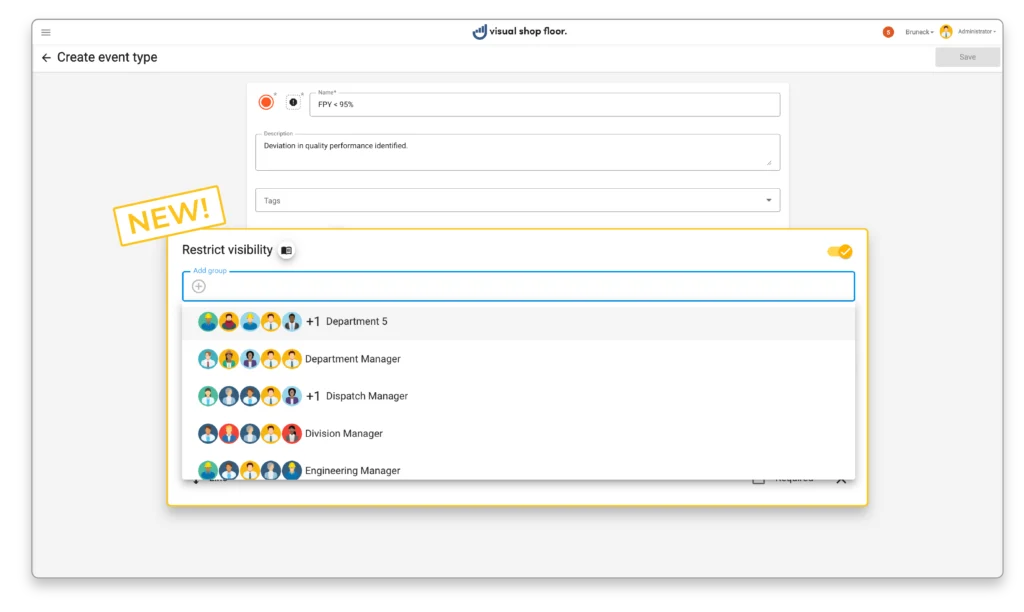This screenshot has height=612, width=1024.
Task: Choose the event type icon picker
Action: click(293, 102)
